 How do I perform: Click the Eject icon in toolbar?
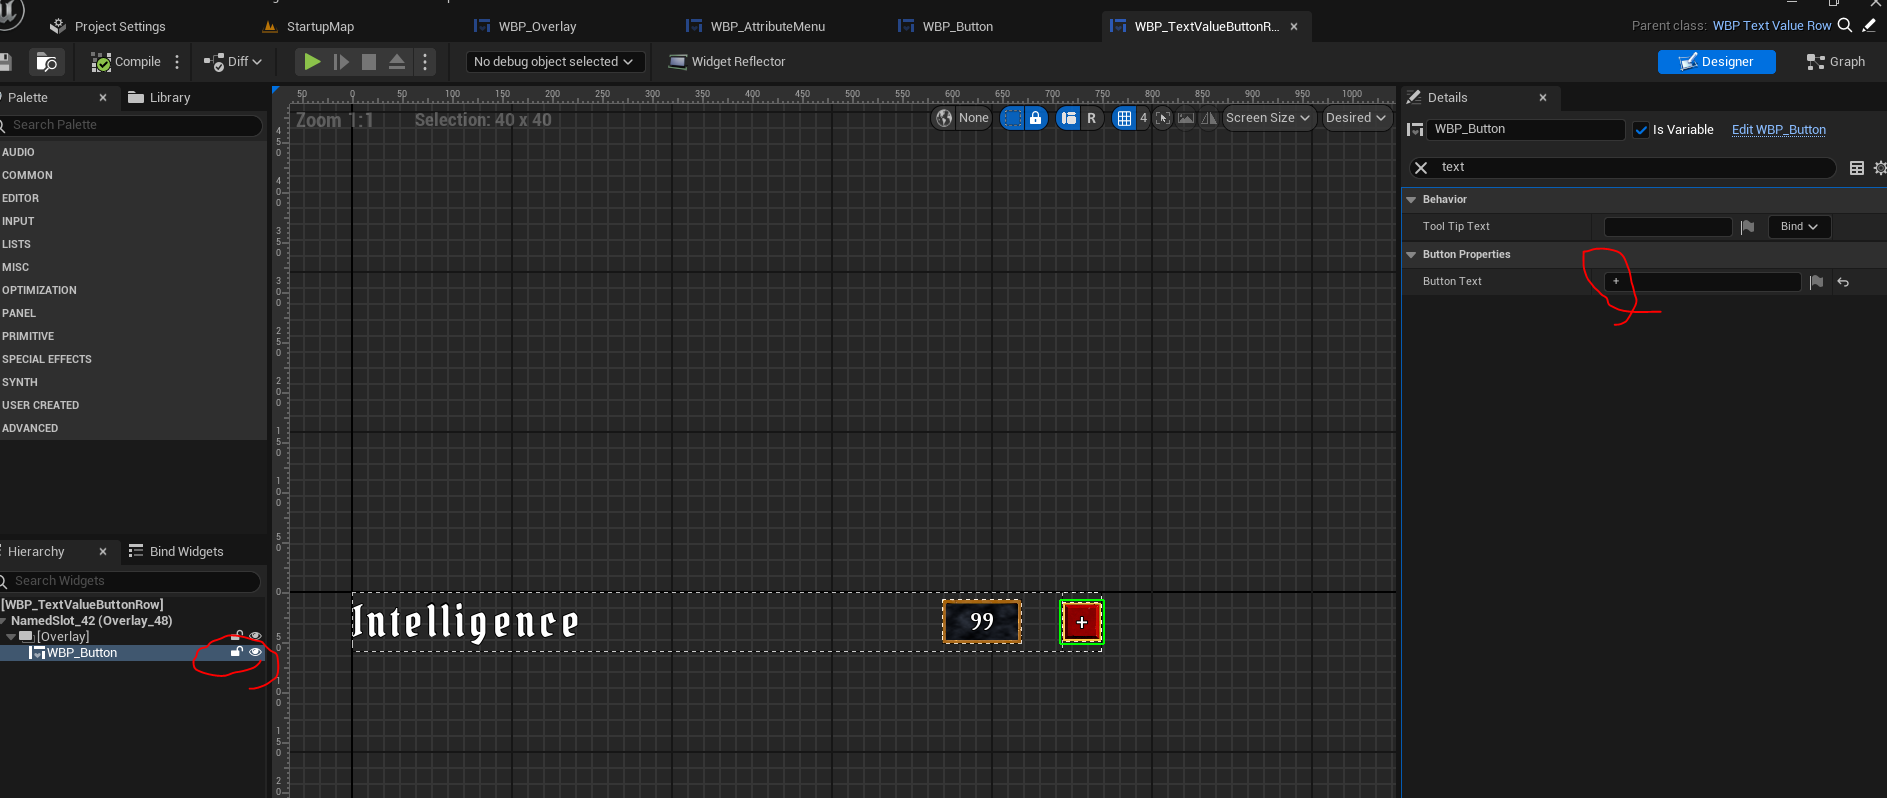coord(397,62)
